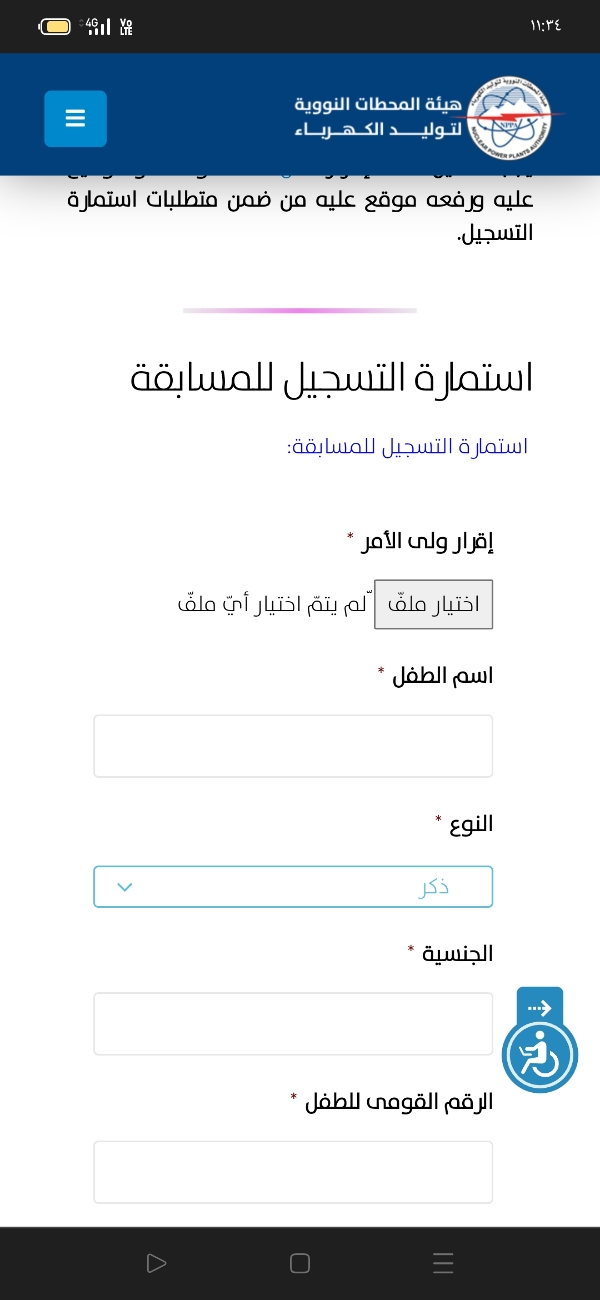The image size is (600, 1300).
Task: Click the blue استمارة التسجيل للمسابقة subtitle
Action: coord(407,446)
